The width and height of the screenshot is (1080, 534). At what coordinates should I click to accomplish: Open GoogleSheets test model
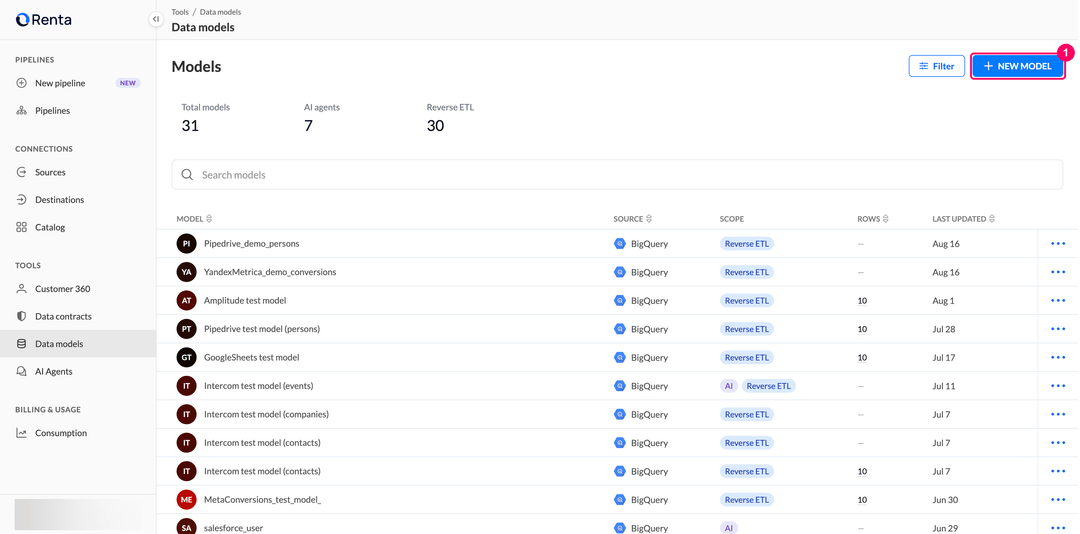pos(251,358)
